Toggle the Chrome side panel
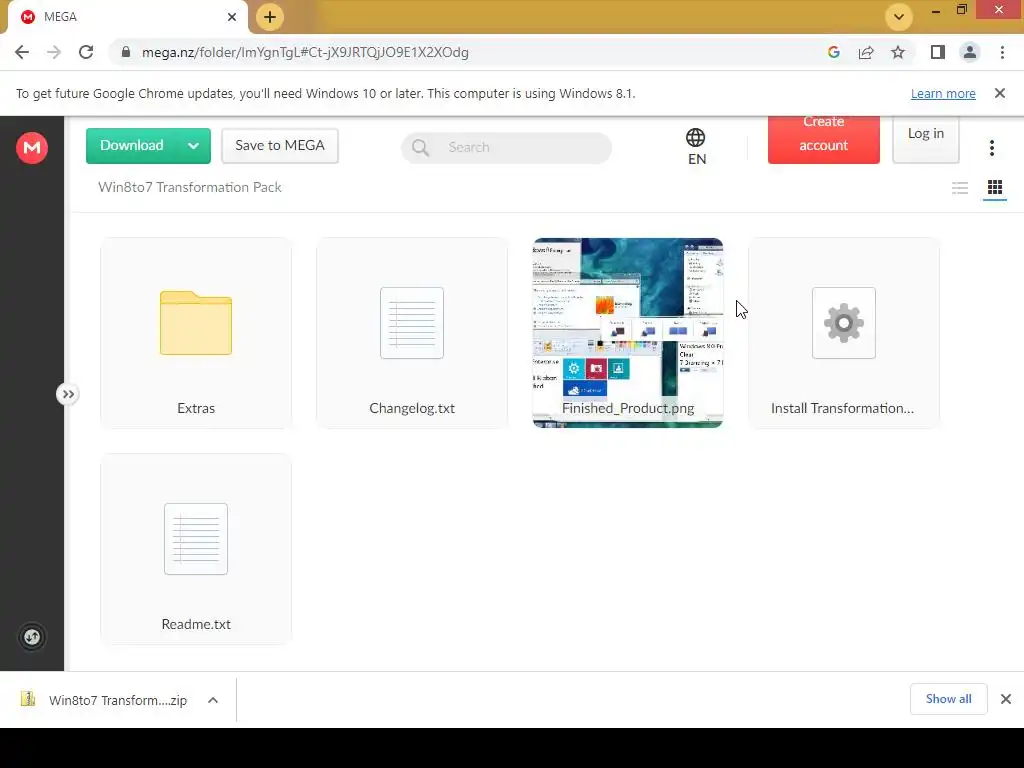Screen dimensions: 1024x768 938,52
